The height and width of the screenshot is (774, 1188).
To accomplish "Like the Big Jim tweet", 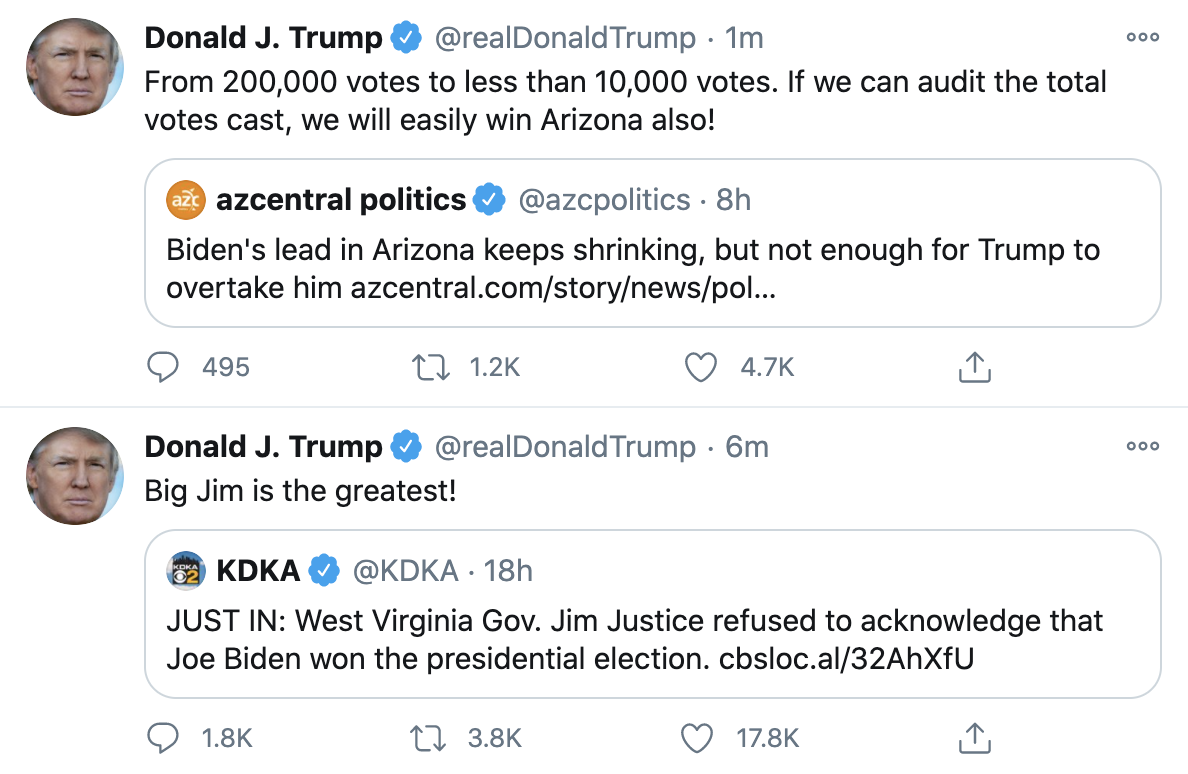I will [x=696, y=738].
